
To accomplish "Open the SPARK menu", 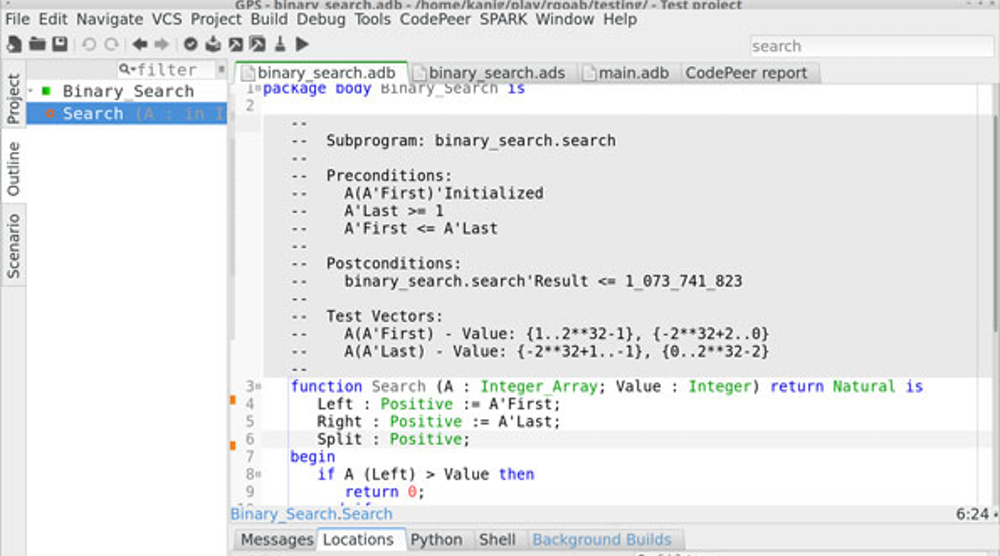I will coord(504,18).
